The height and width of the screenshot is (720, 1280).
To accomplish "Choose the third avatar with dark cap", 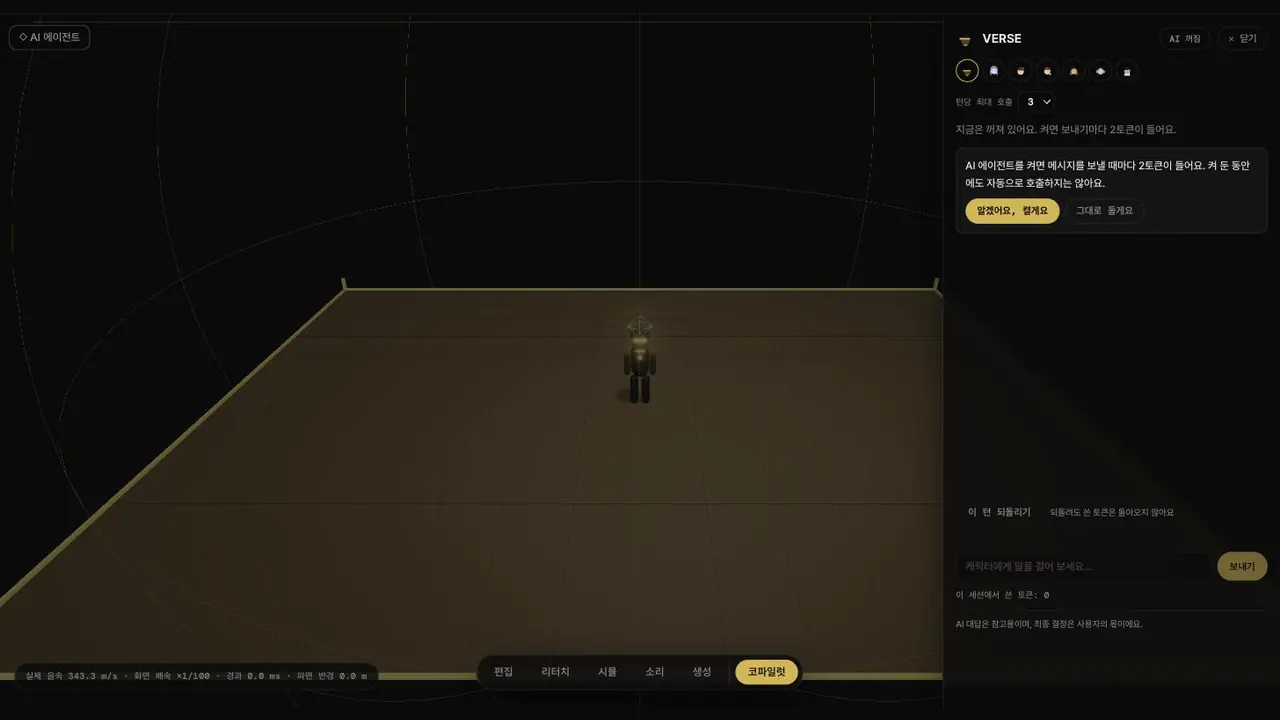I will 1020,71.
